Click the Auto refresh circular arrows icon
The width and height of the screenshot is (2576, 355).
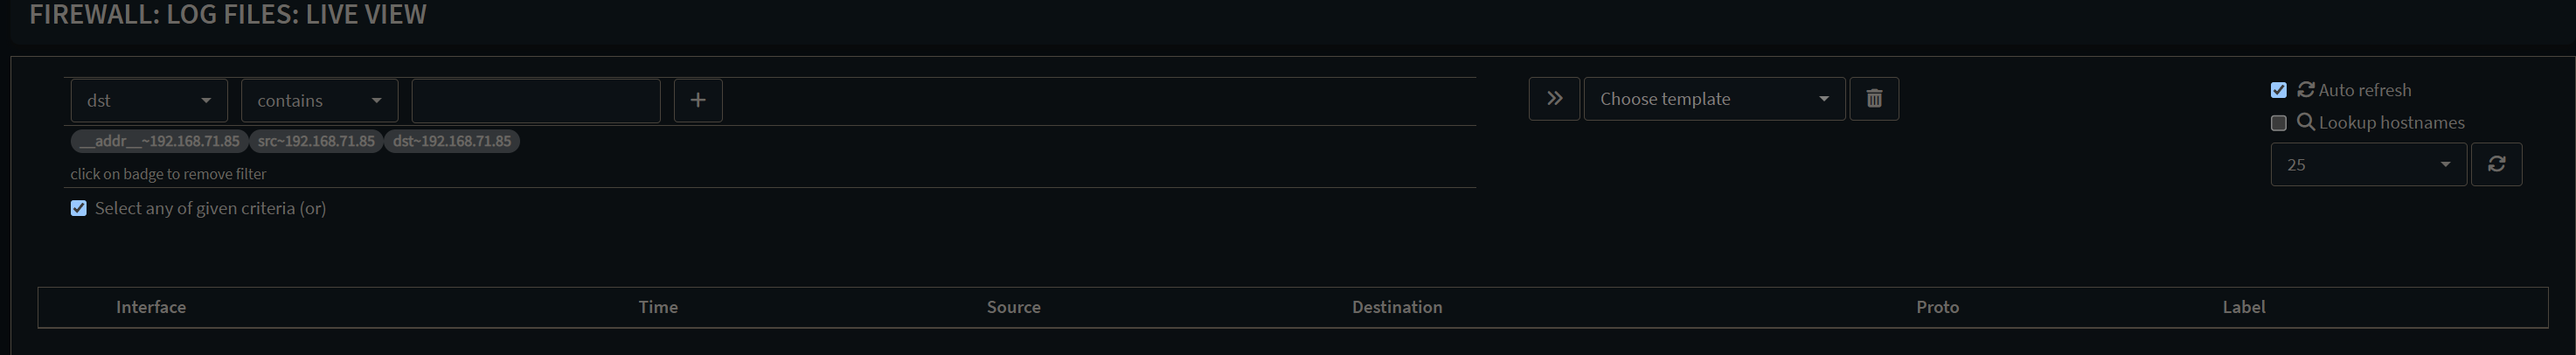point(2306,89)
